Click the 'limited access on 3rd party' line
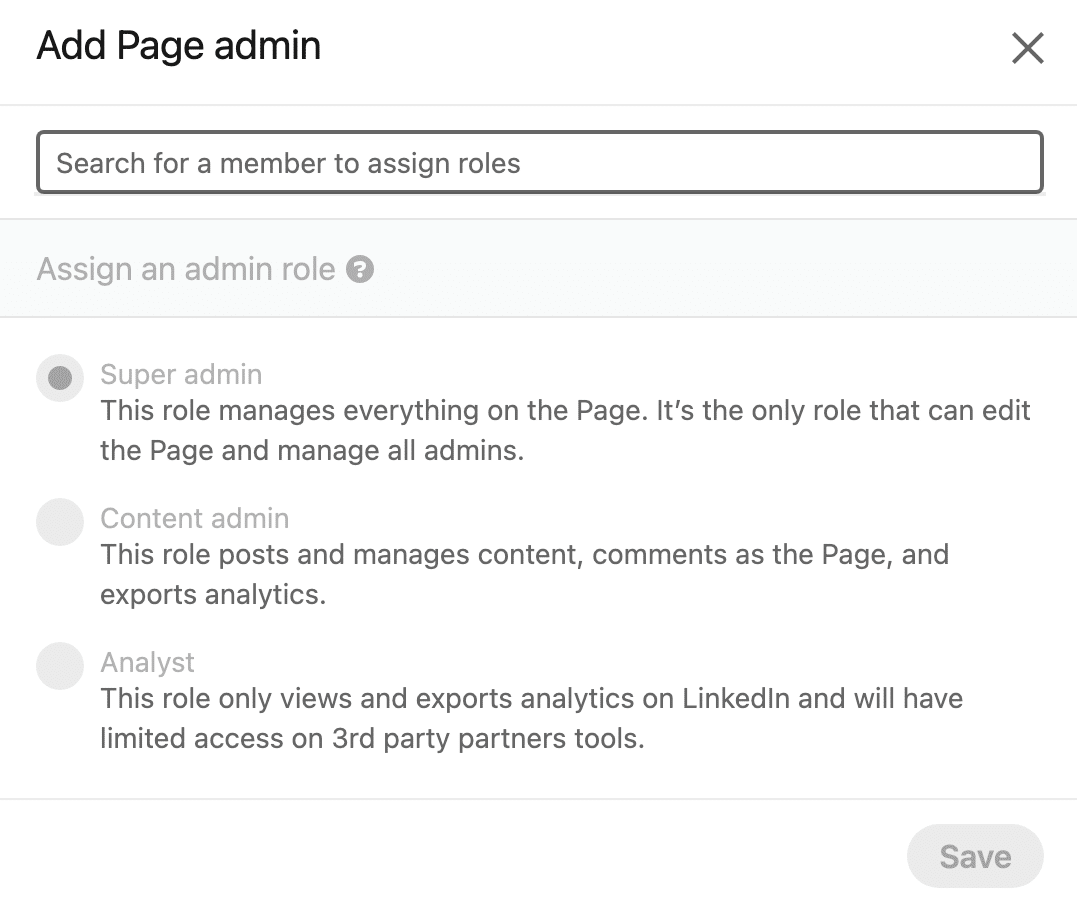This screenshot has width=1077, height=900. pyautogui.click(x=371, y=738)
